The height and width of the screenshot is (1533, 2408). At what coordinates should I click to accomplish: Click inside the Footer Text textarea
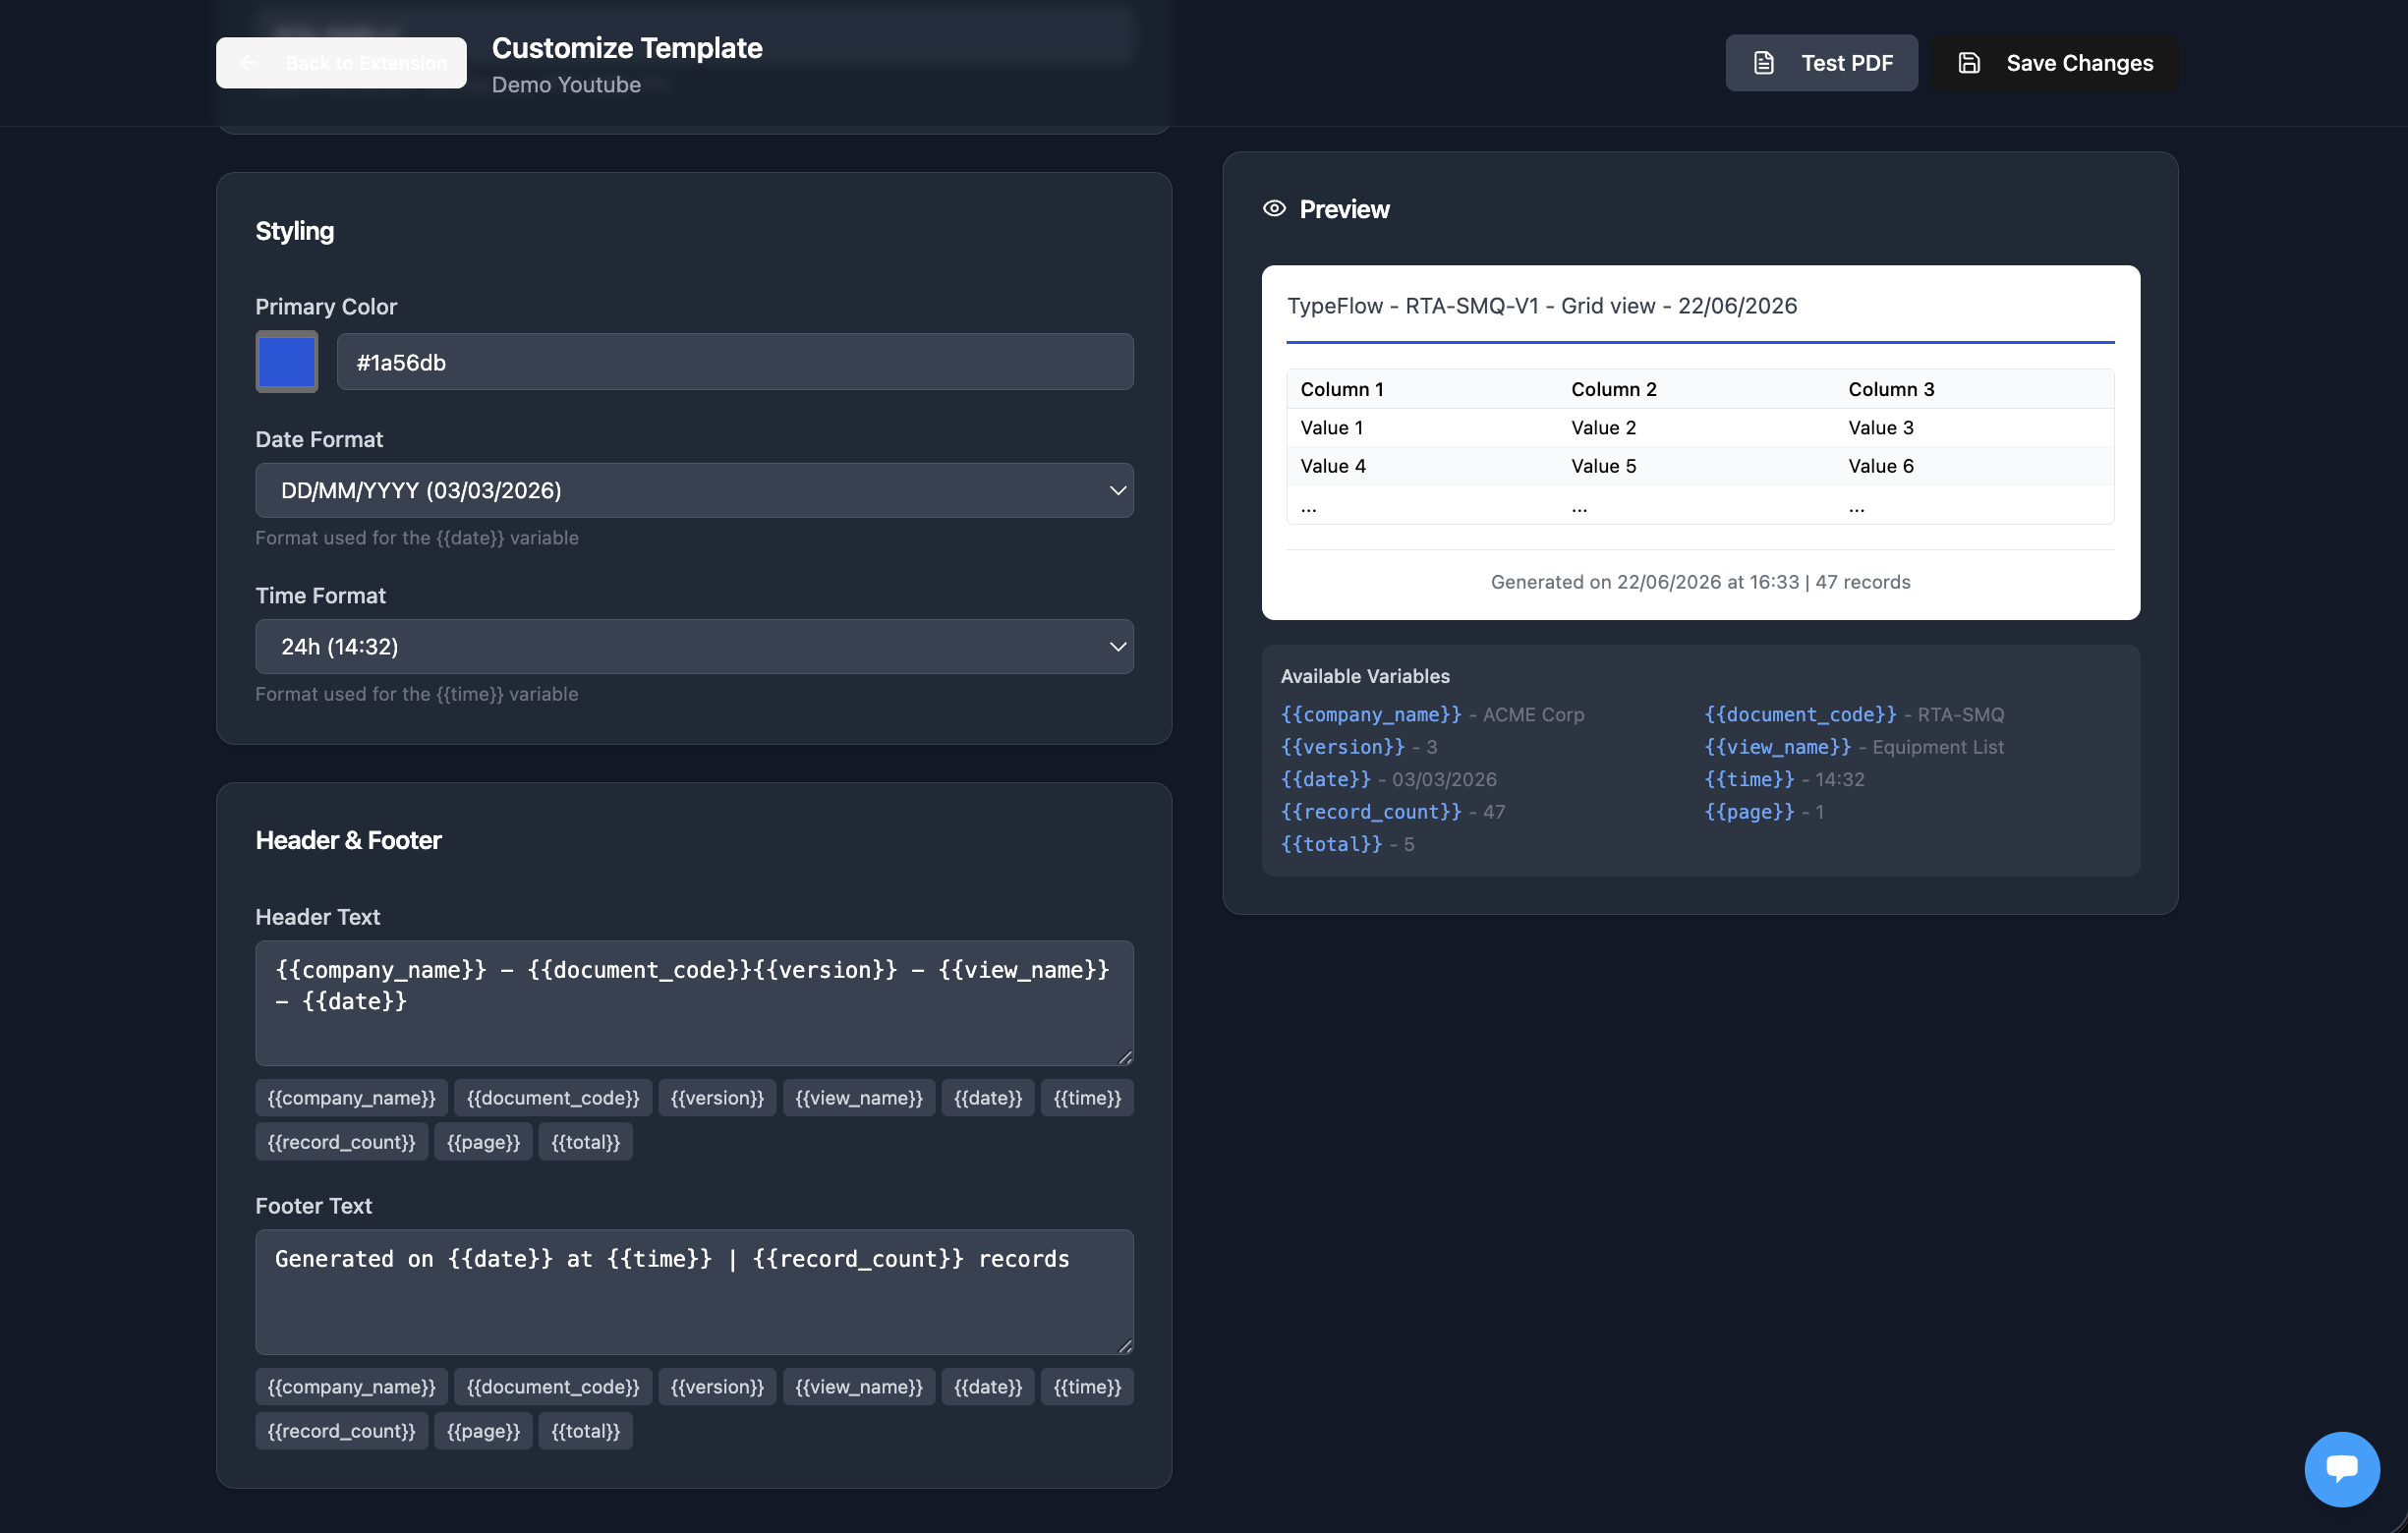[x=694, y=1292]
